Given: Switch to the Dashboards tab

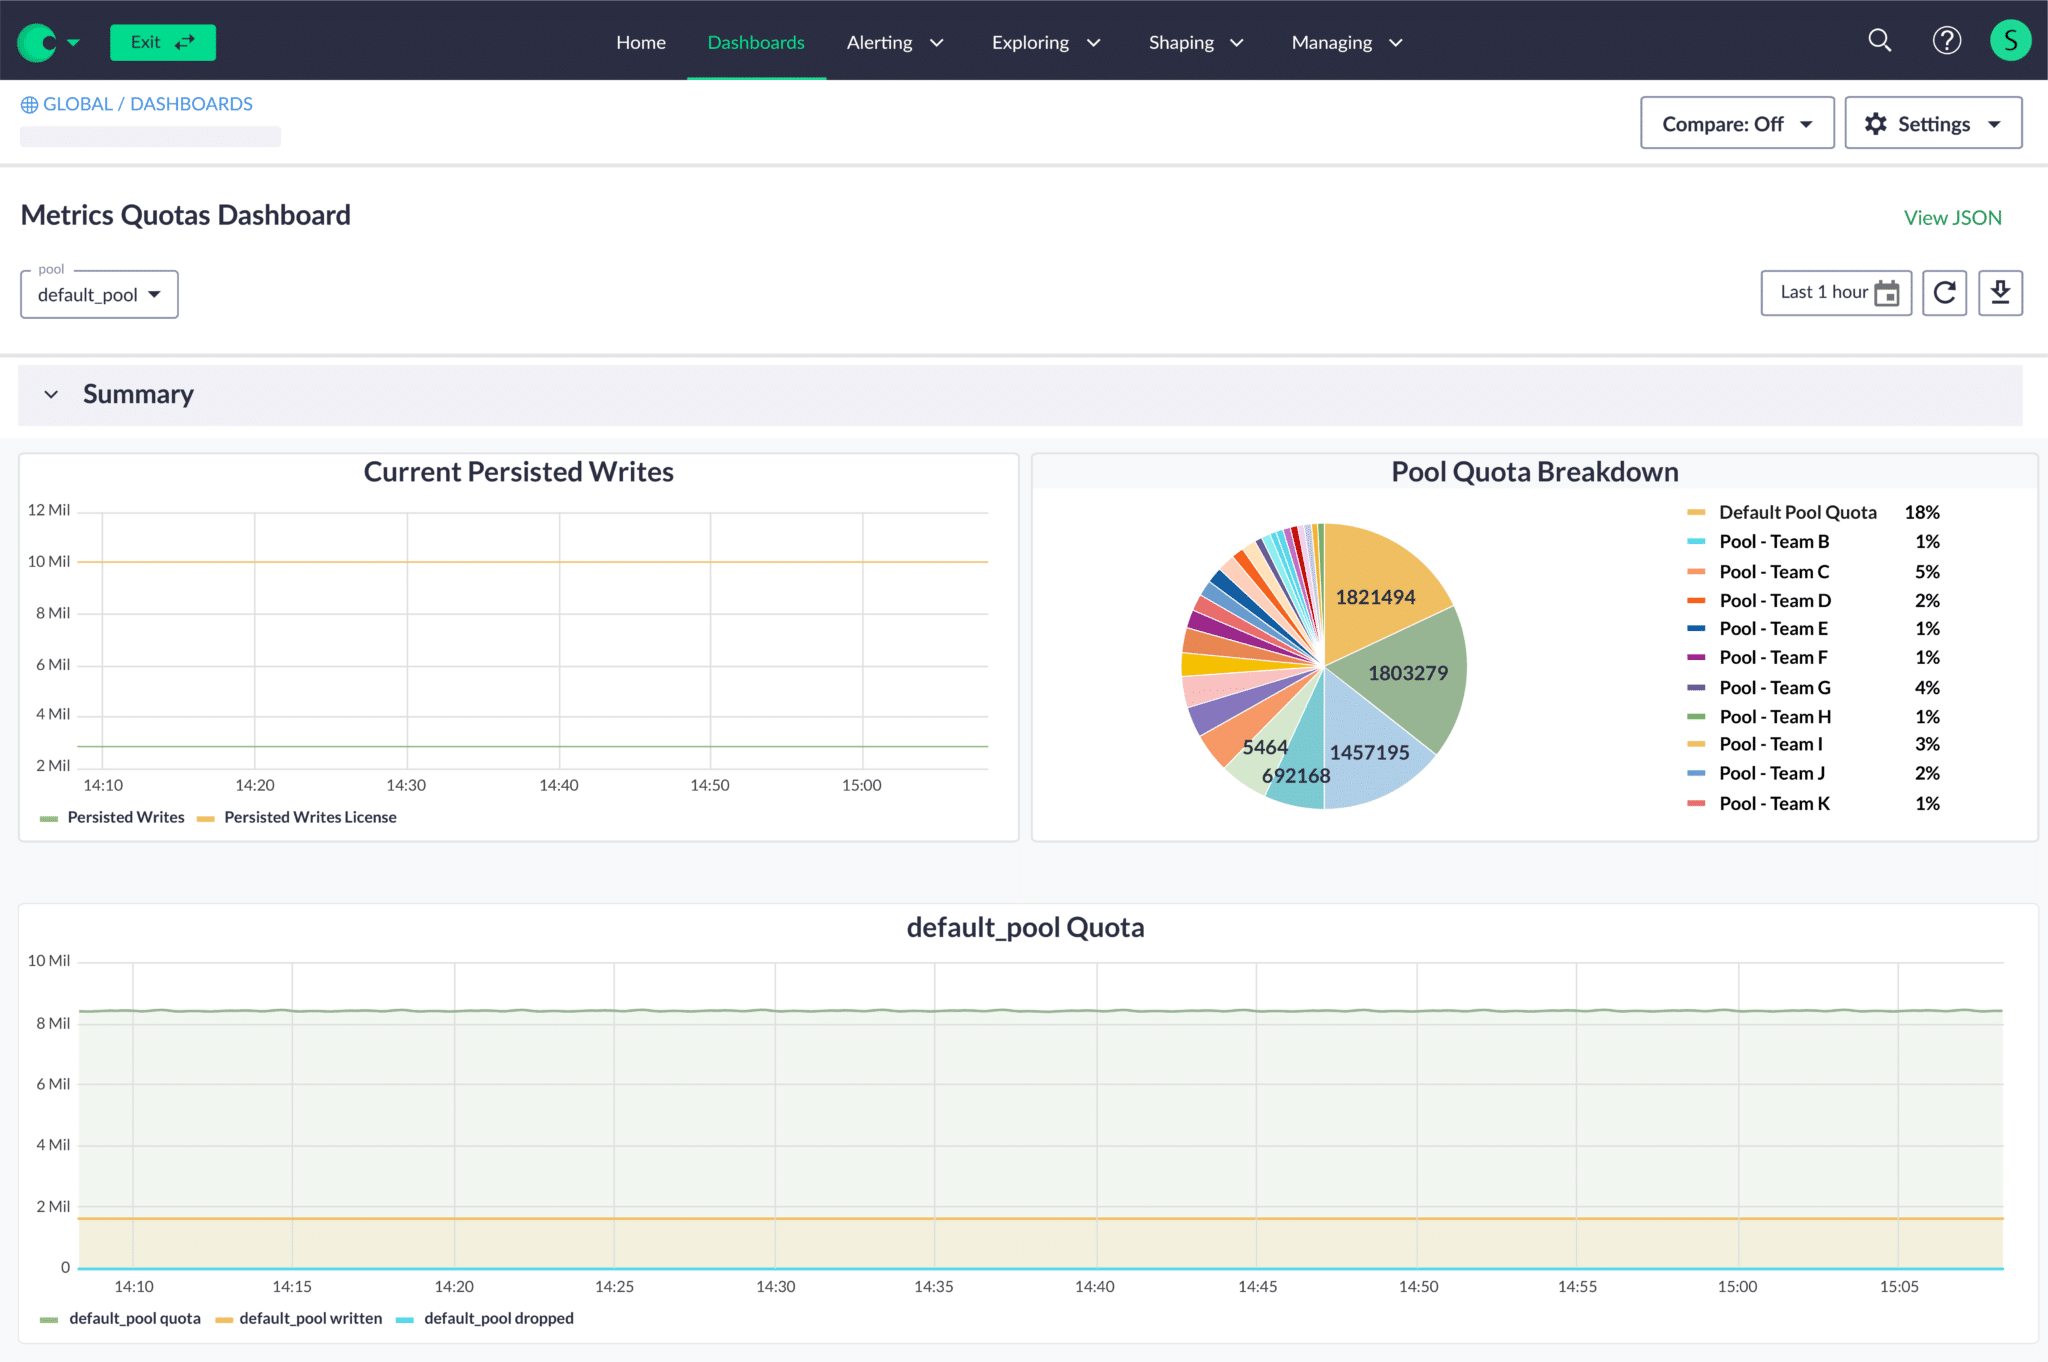Looking at the screenshot, I should click(x=755, y=42).
